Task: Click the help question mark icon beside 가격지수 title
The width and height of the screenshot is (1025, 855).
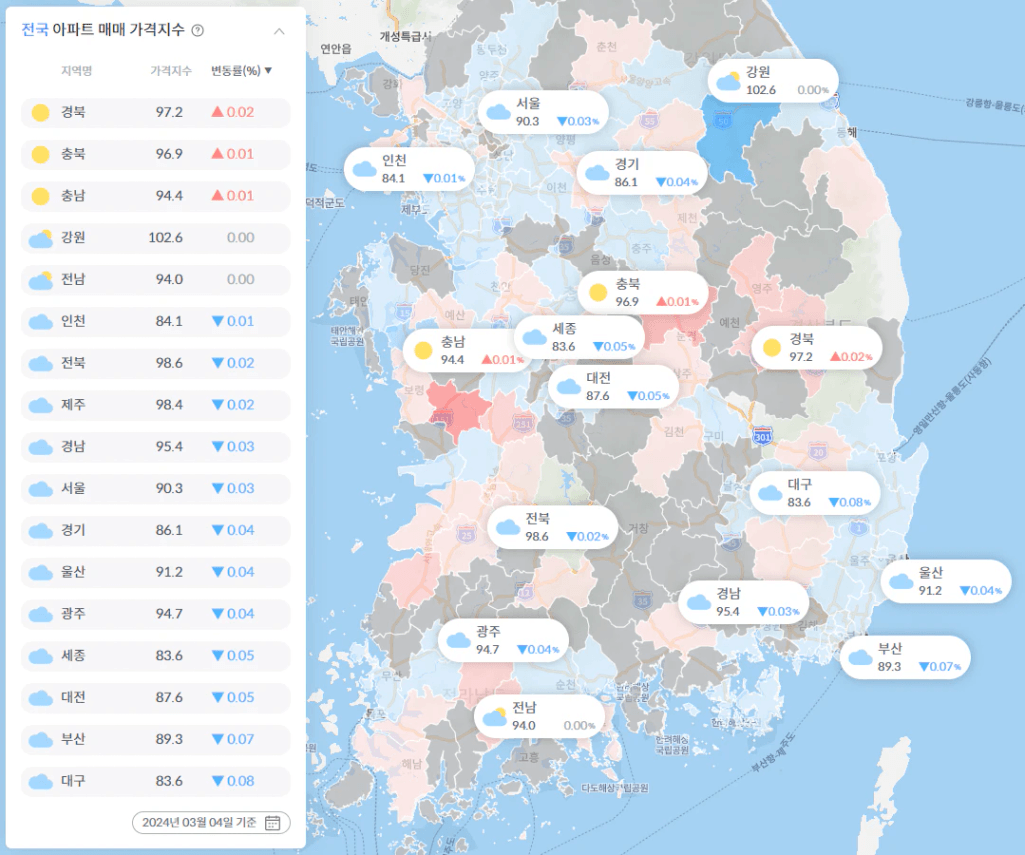Action: (x=197, y=30)
